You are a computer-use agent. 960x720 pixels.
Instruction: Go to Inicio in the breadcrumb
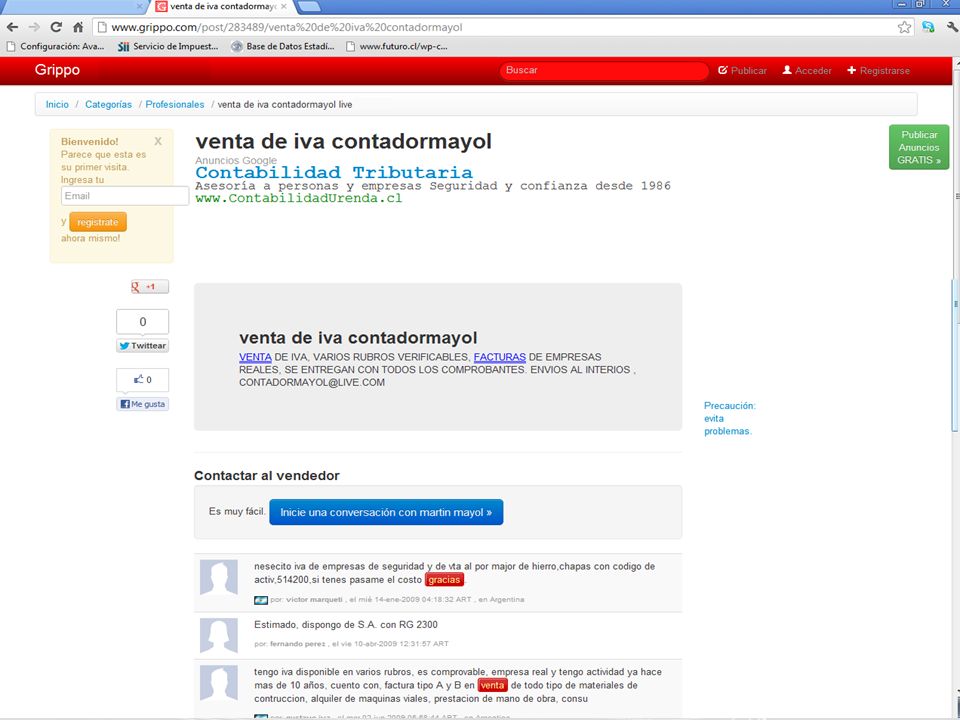[57, 105]
